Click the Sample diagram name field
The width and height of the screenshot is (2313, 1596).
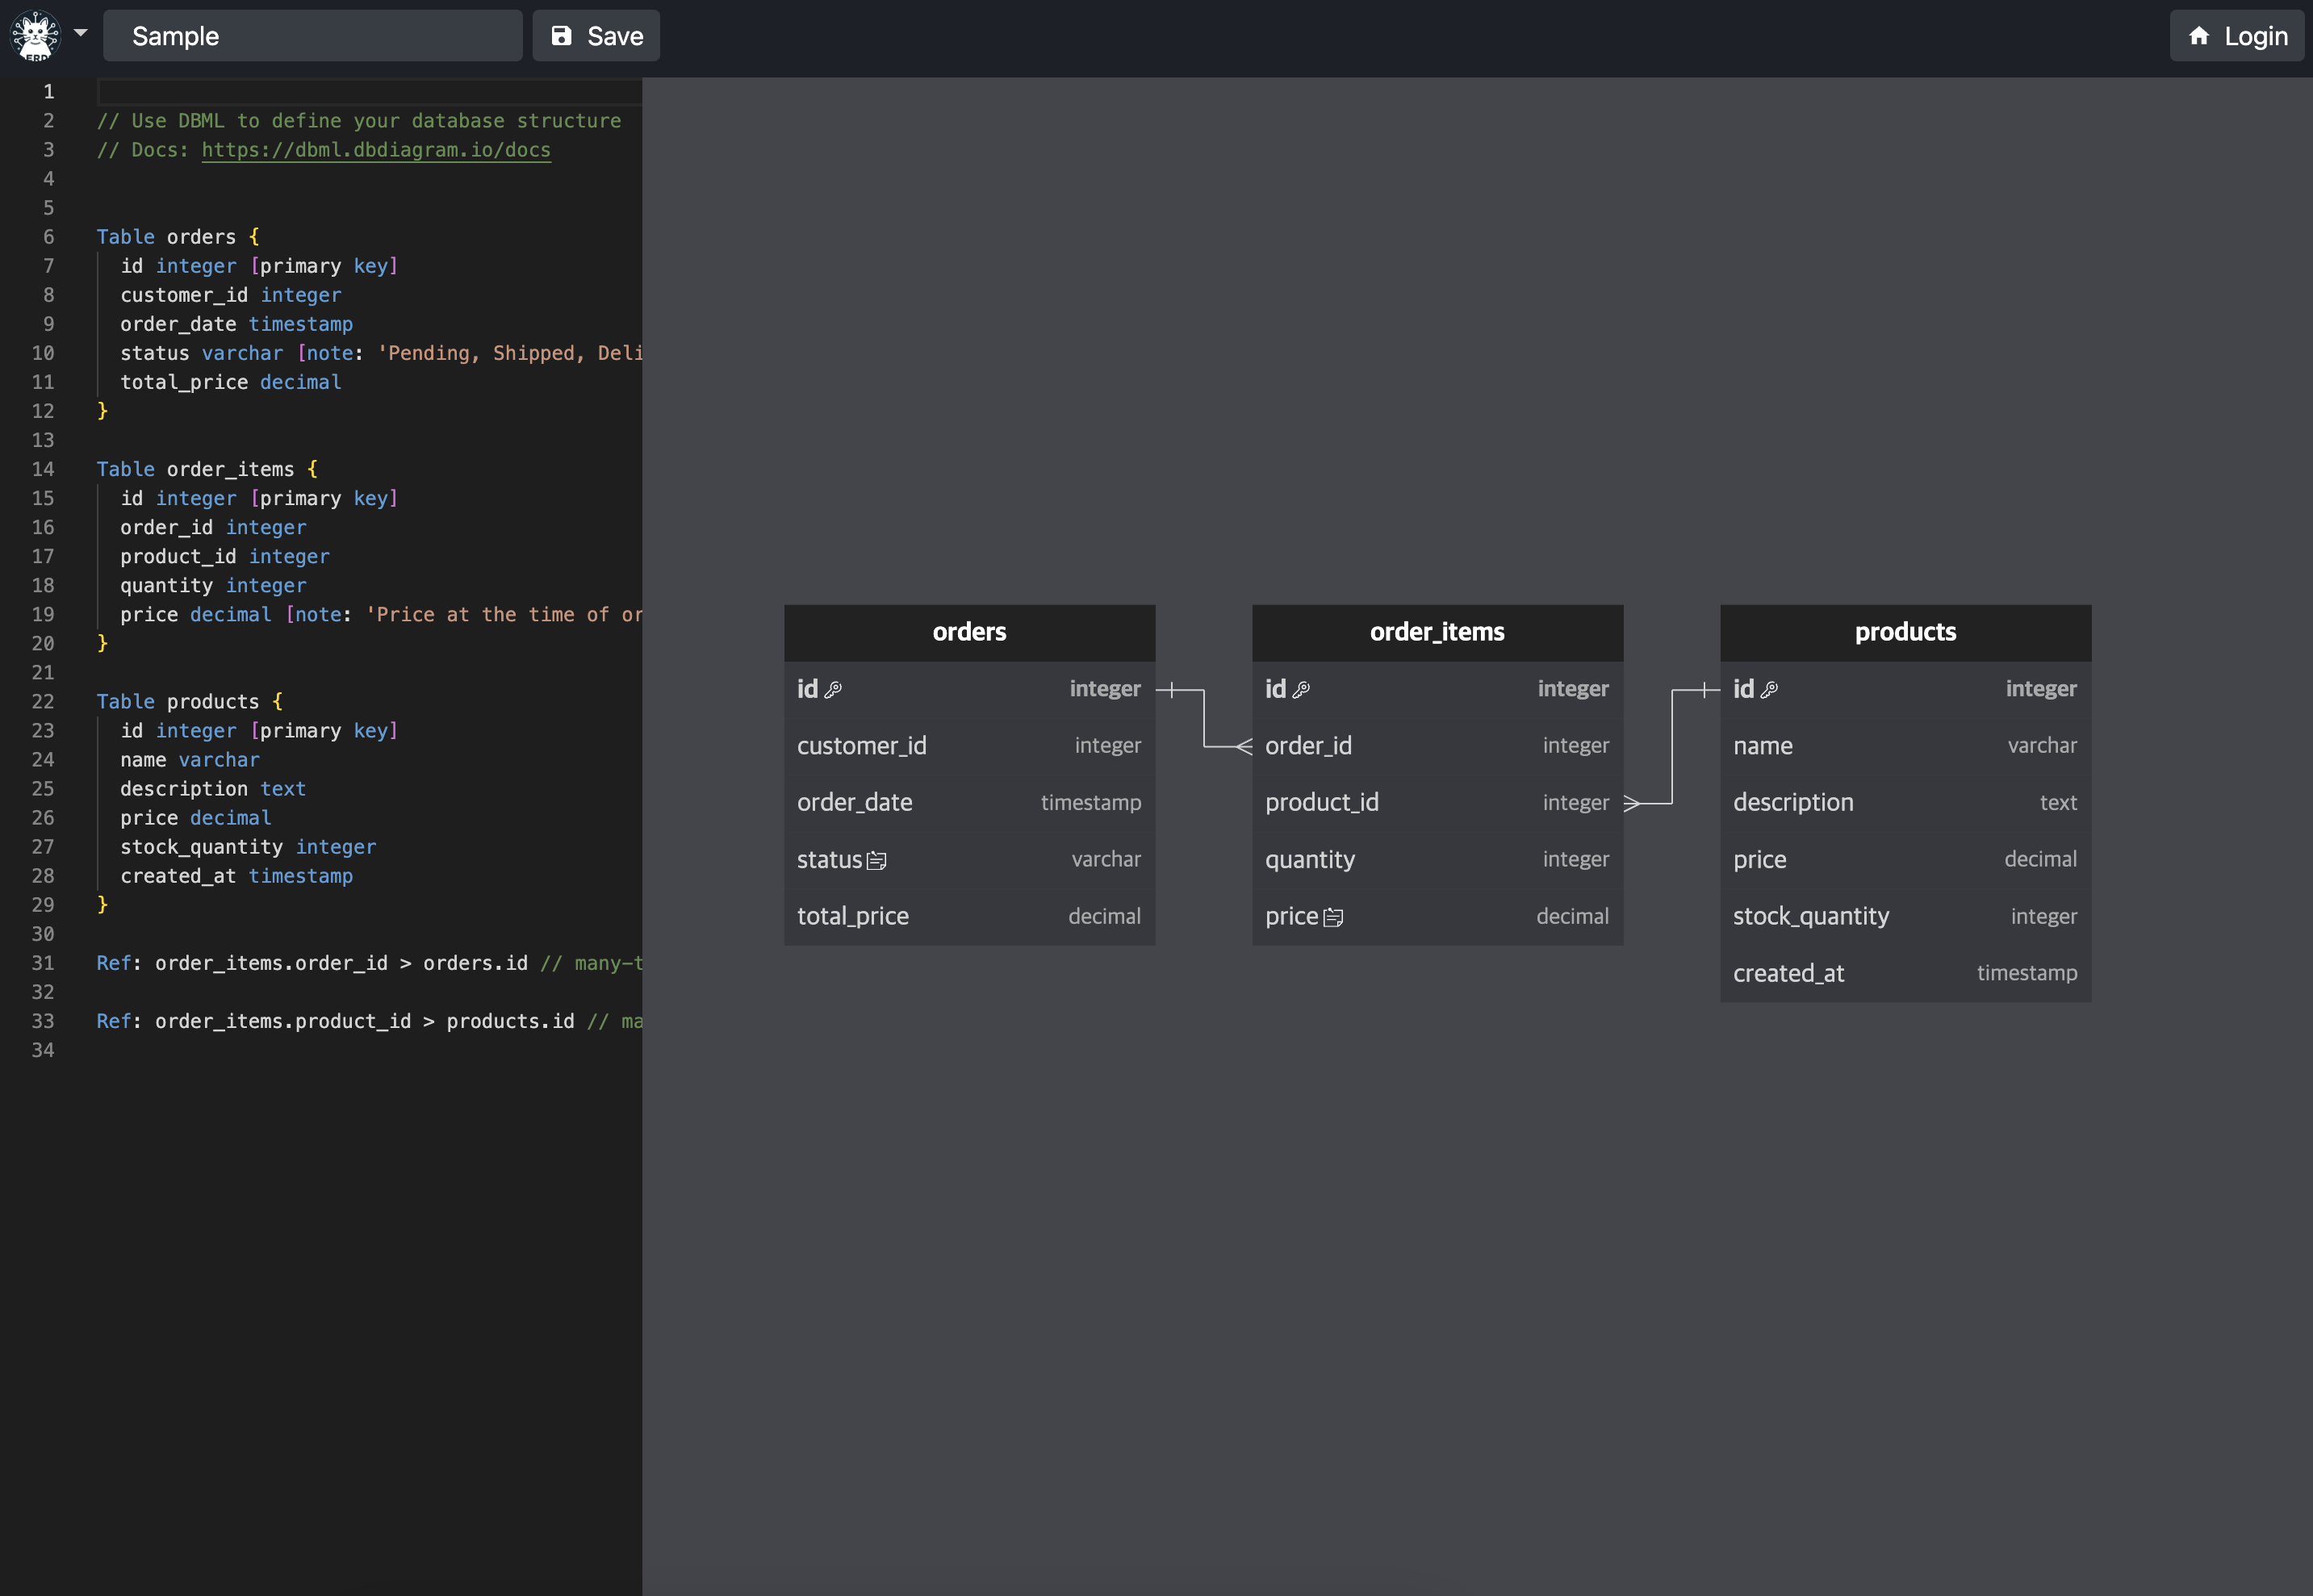click(312, 35)
